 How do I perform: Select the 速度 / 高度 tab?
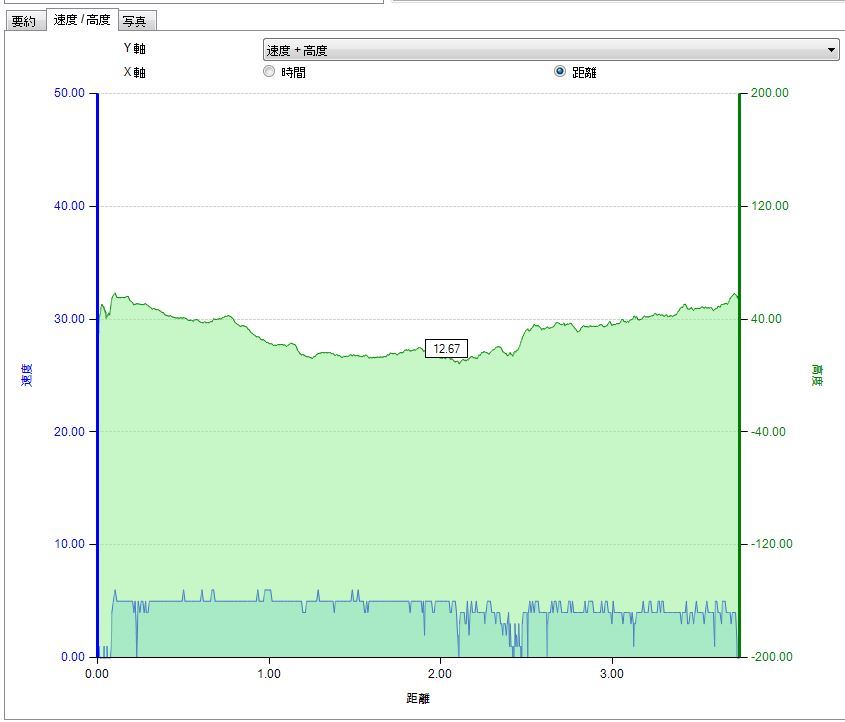tap(82, 20)
